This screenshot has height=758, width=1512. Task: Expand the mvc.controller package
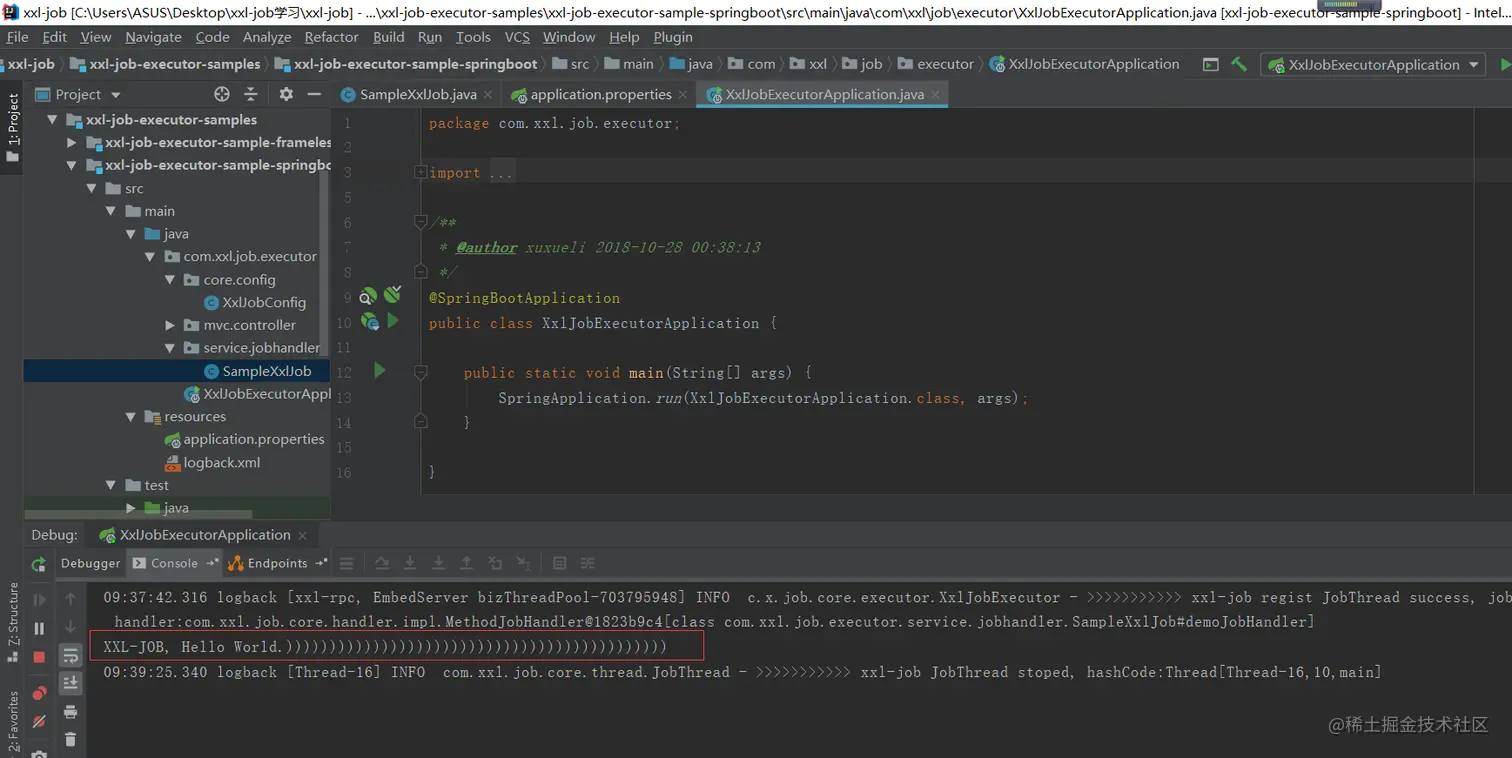click(169, 325)
